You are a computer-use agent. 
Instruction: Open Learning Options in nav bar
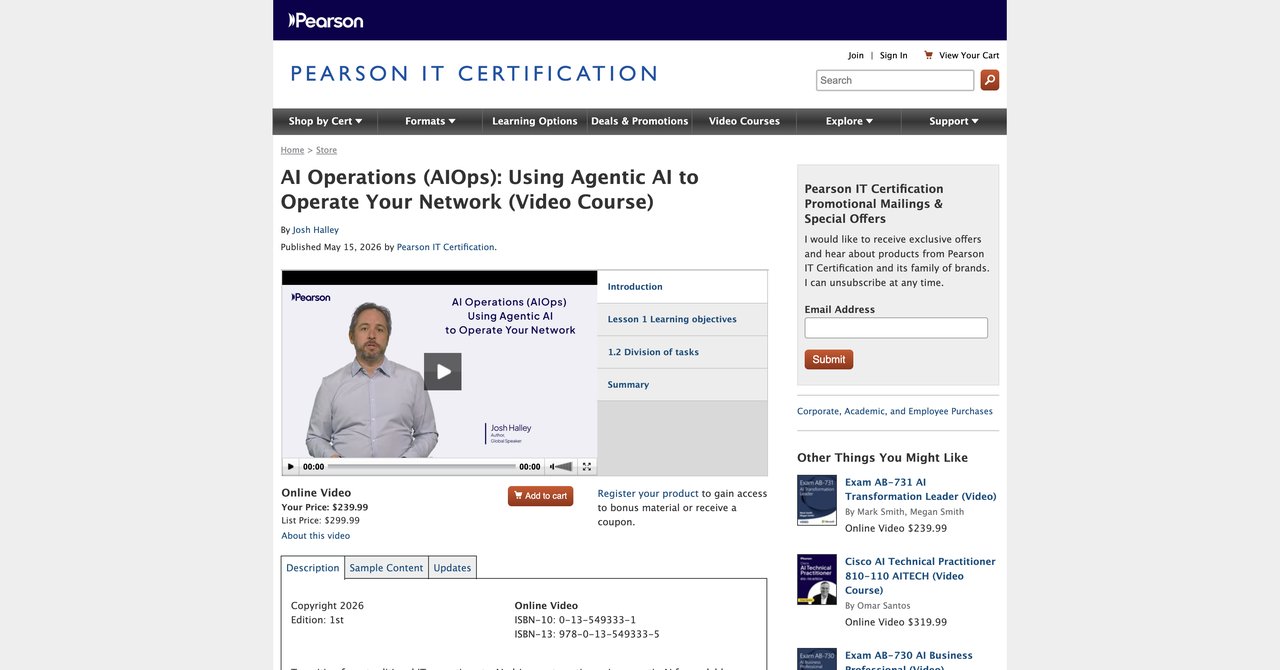pyautogui.click(x=535, y=121)
